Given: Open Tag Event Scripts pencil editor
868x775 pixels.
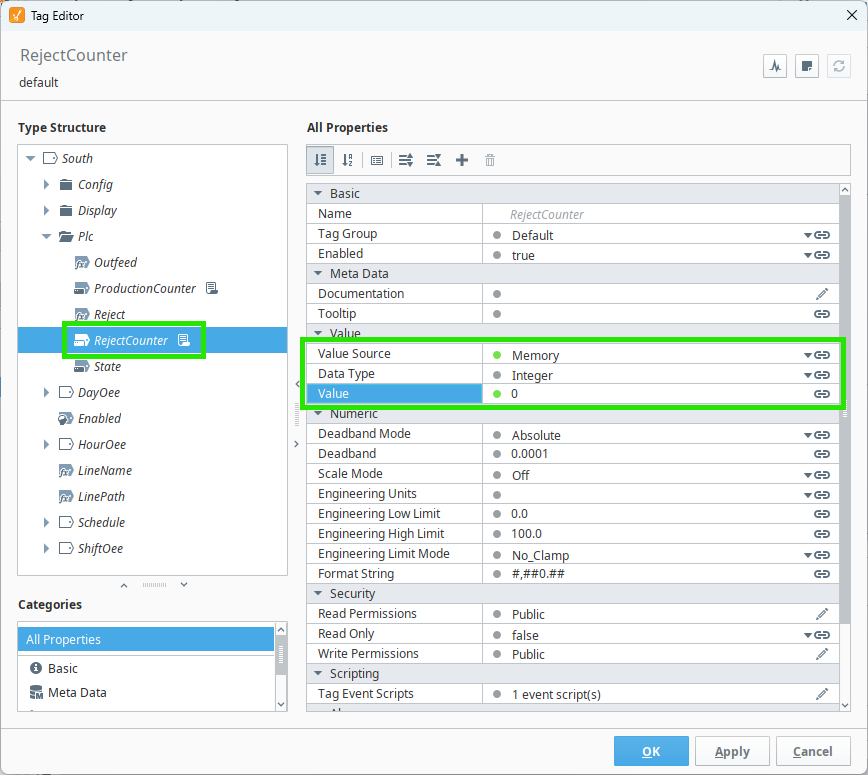Looking at the screenshot, I should point(822,694).
